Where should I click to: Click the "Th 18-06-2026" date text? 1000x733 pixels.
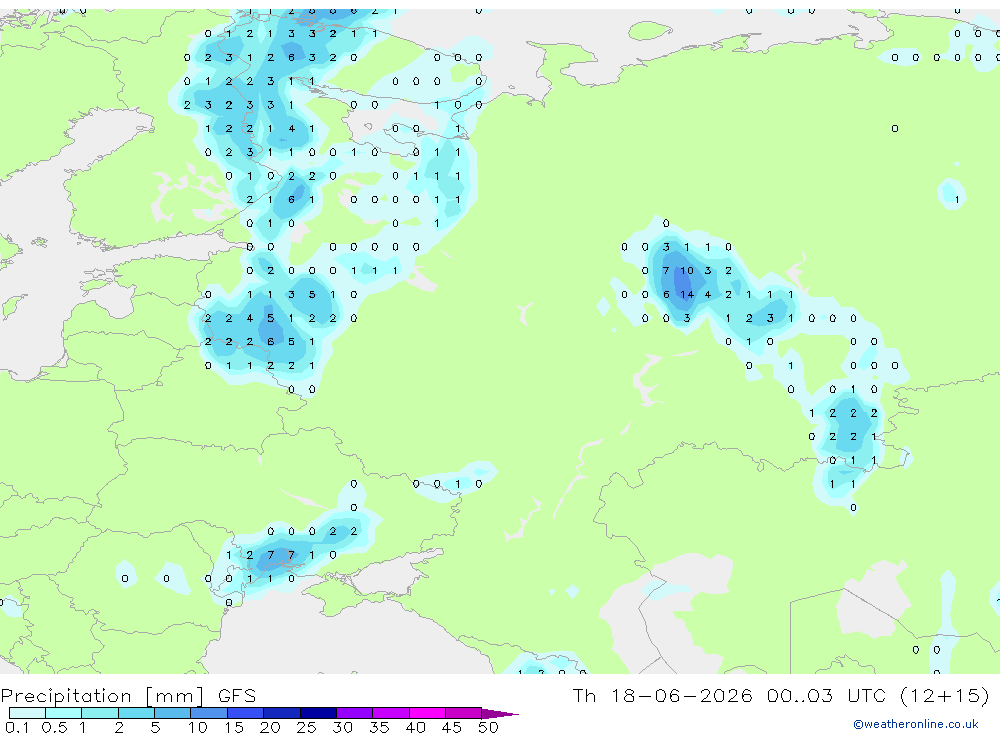(663, 695)
